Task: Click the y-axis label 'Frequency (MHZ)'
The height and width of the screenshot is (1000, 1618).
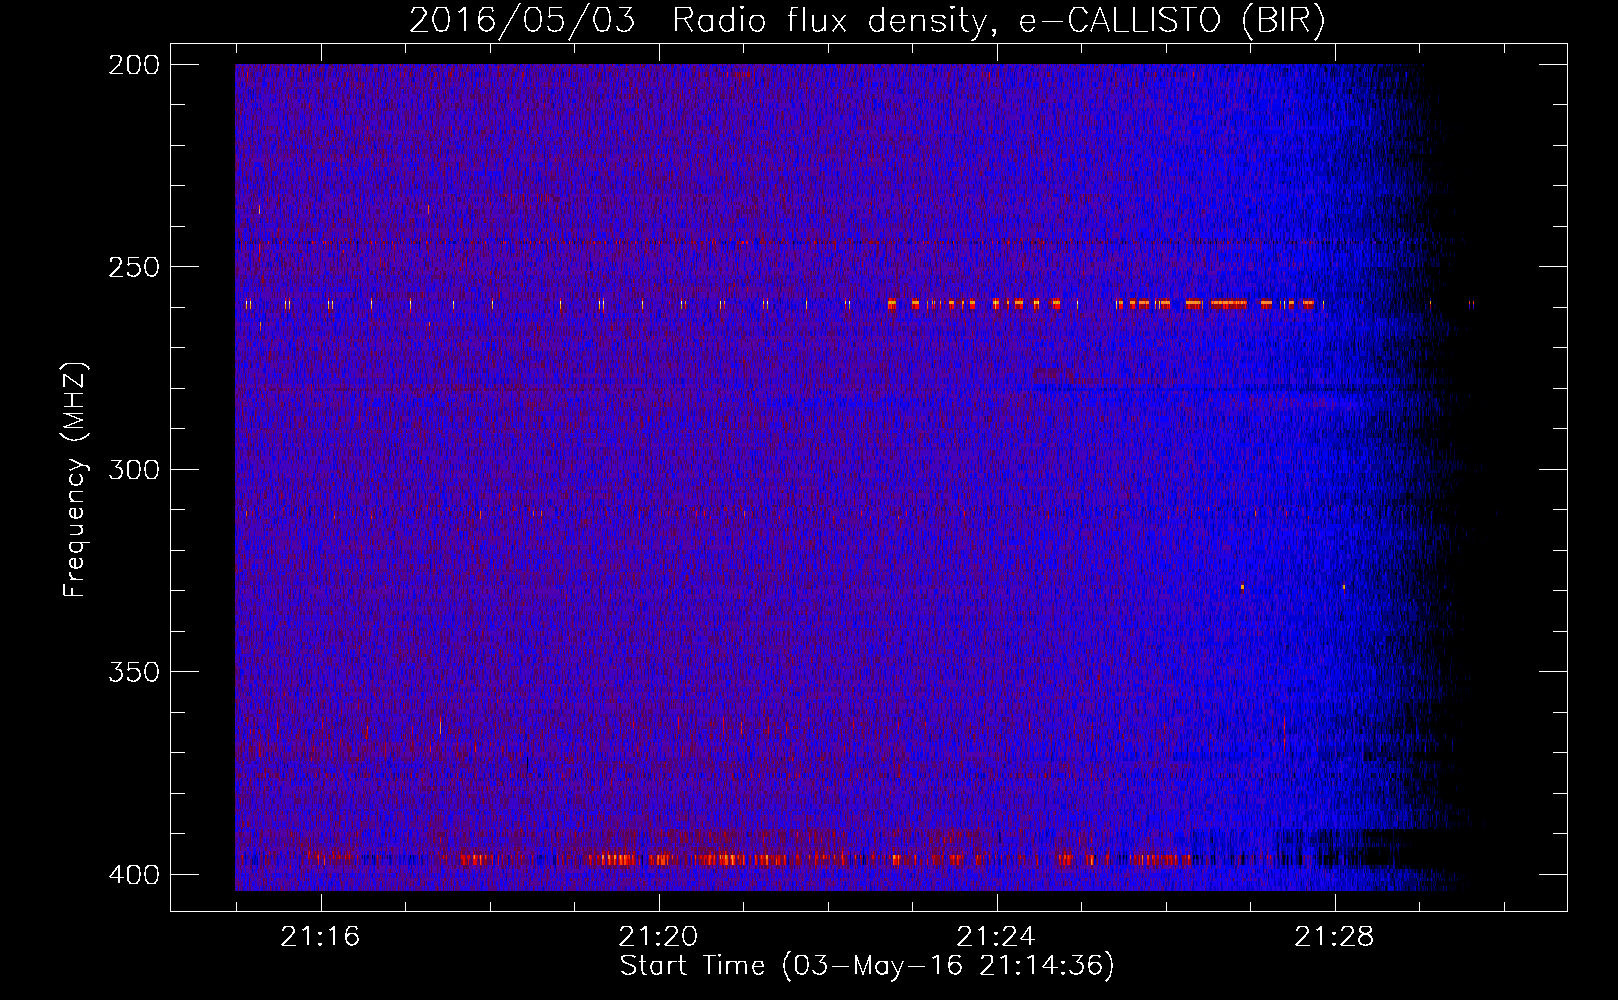Action: [x=75, y=480]
